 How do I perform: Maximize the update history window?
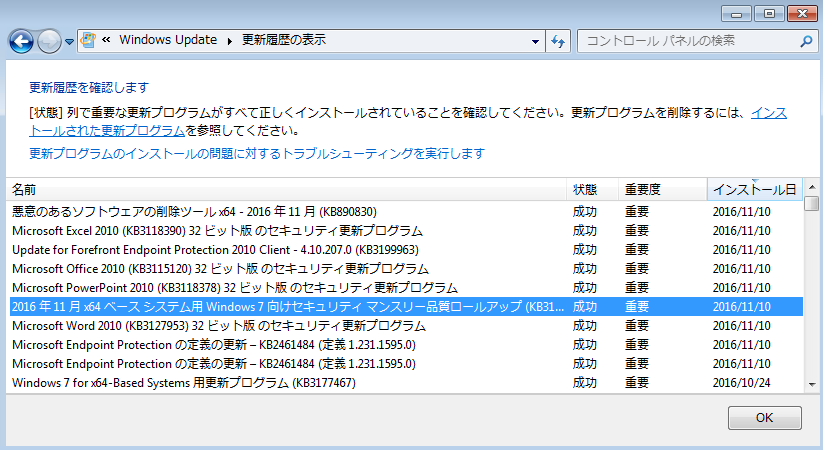769,14
